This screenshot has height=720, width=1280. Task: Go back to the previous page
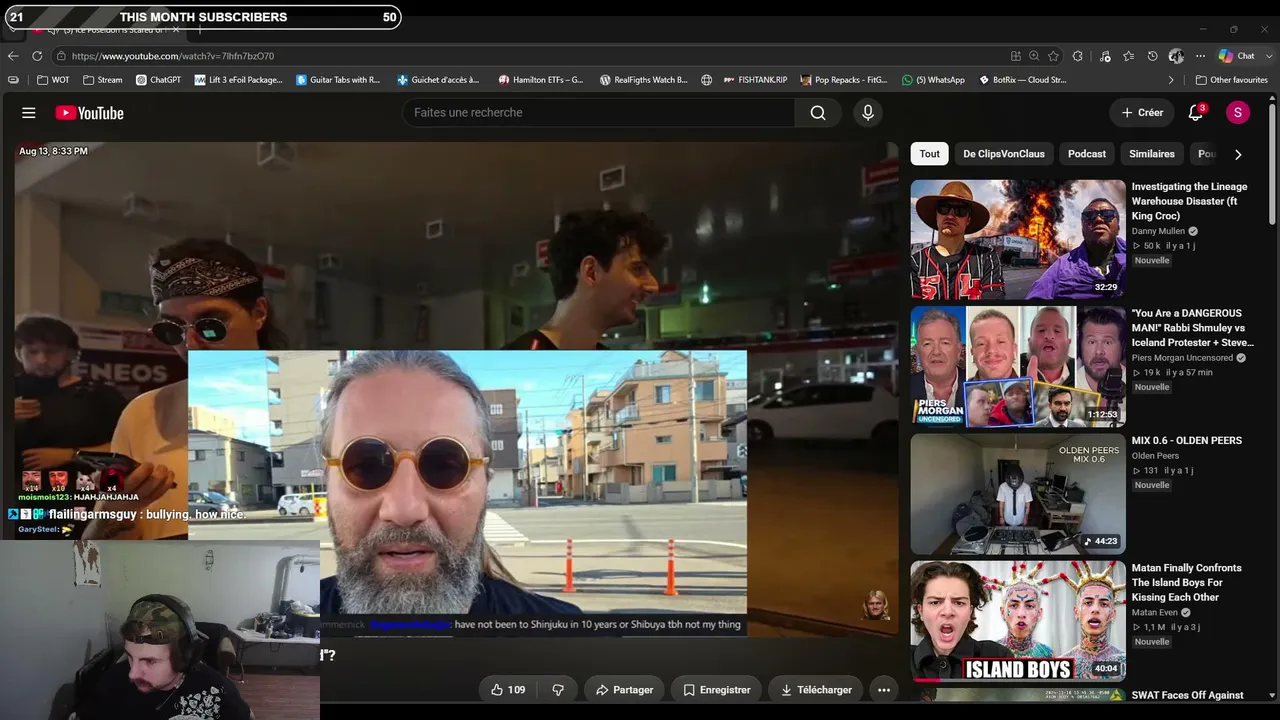13,56
